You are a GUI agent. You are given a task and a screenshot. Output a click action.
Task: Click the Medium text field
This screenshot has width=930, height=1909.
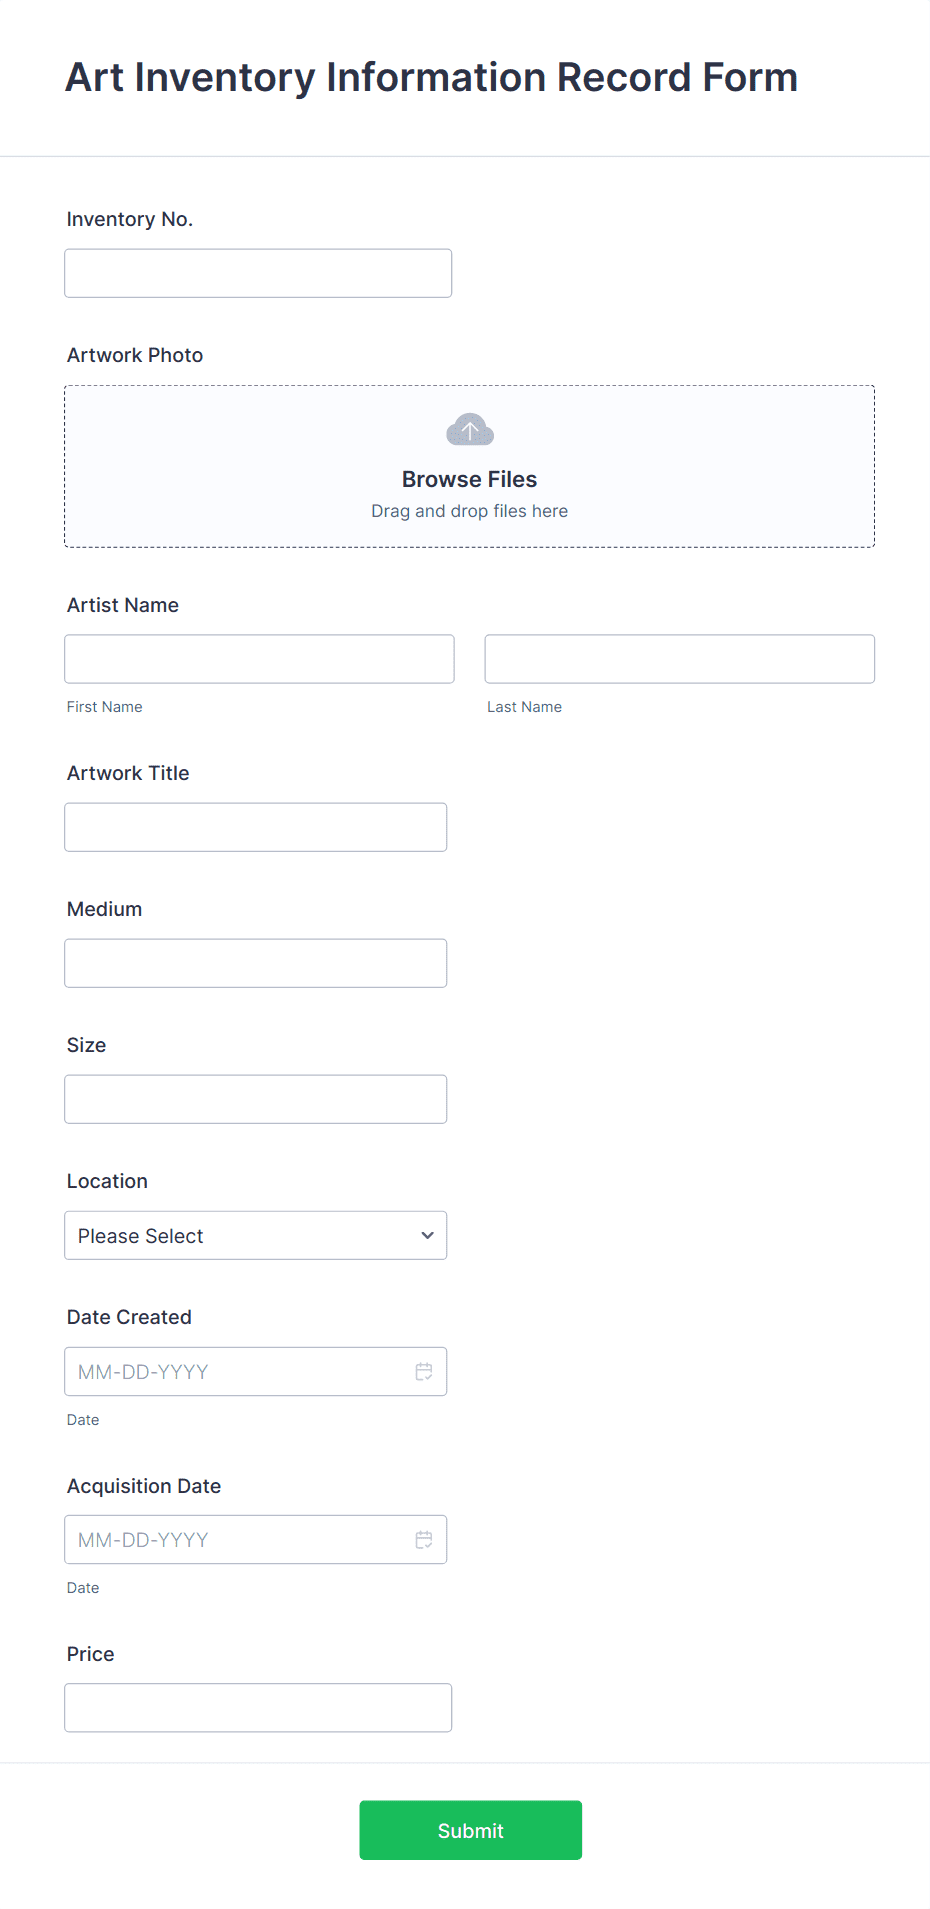(255, 962)
